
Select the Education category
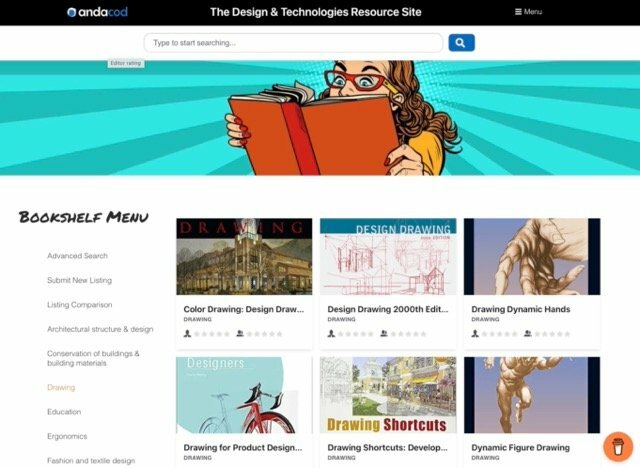[64, 412]
